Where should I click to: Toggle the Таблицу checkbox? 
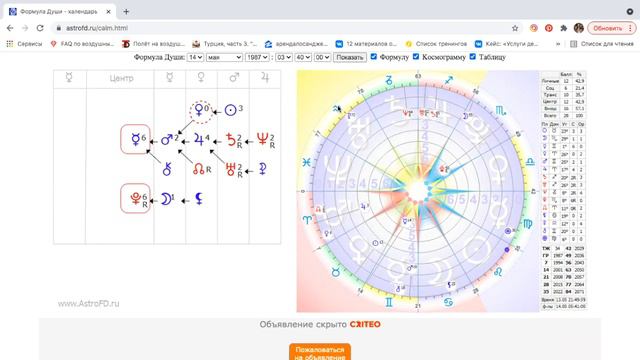(473, 57)
